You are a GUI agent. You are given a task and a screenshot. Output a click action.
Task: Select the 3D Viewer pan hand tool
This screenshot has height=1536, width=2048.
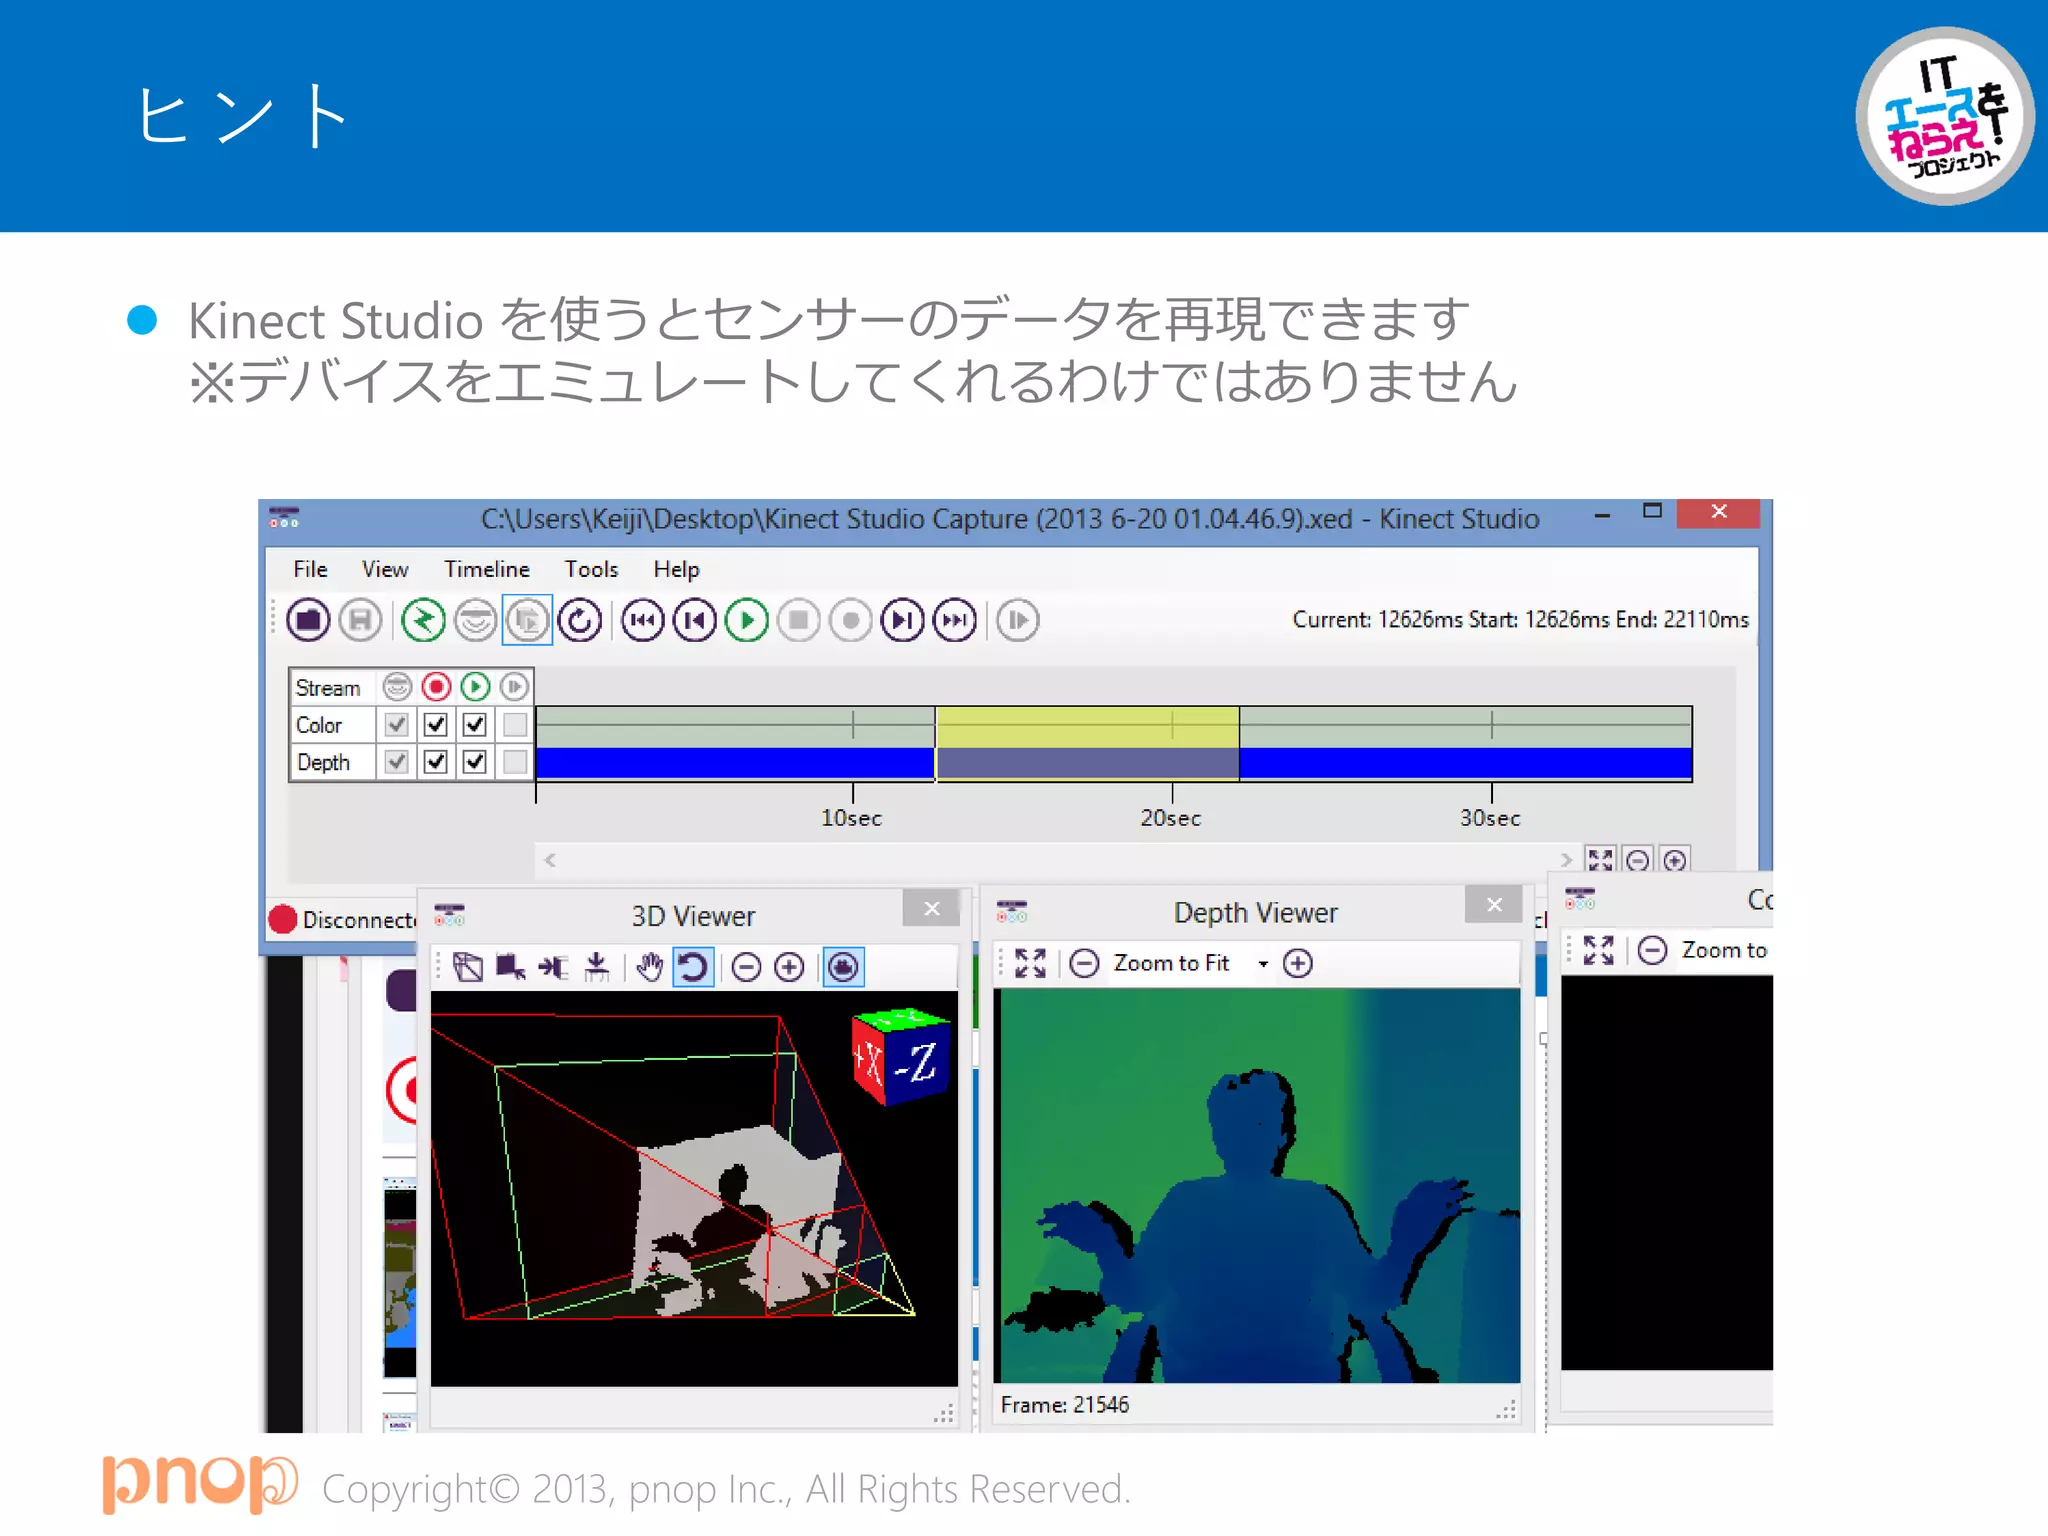tap(650, 967)
